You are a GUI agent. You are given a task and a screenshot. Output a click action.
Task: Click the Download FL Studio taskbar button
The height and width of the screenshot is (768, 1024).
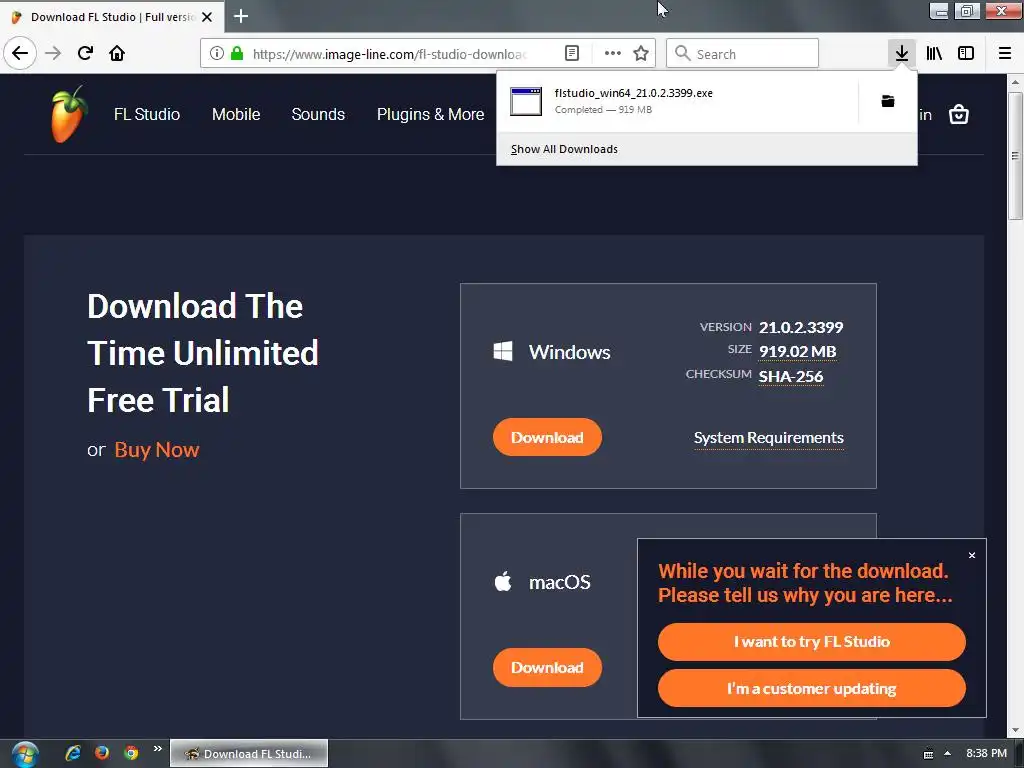pos(249,754)
